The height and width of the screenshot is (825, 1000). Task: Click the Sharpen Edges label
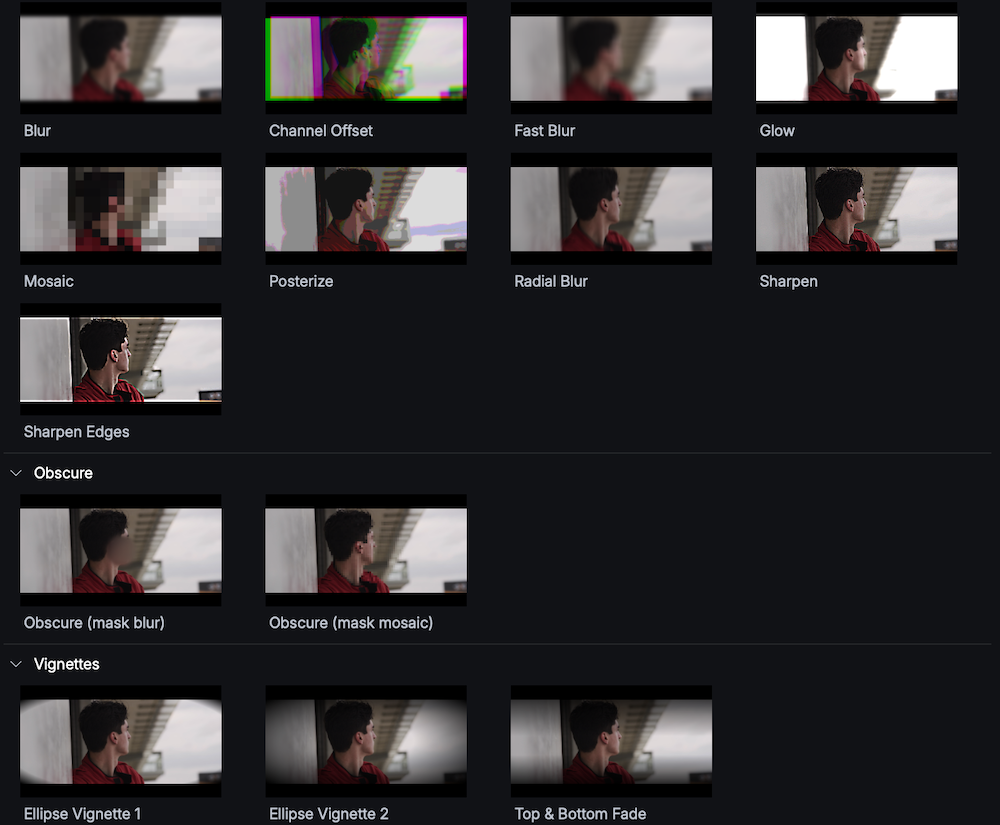point(77,432)
